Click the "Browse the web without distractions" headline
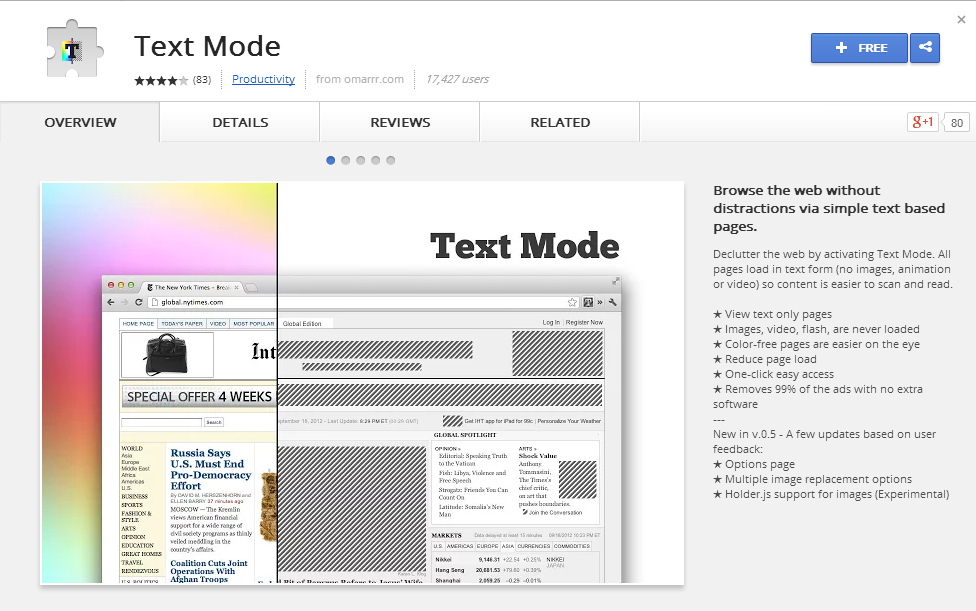The height and width of the screenshot is (611, 976). point(829,208)
